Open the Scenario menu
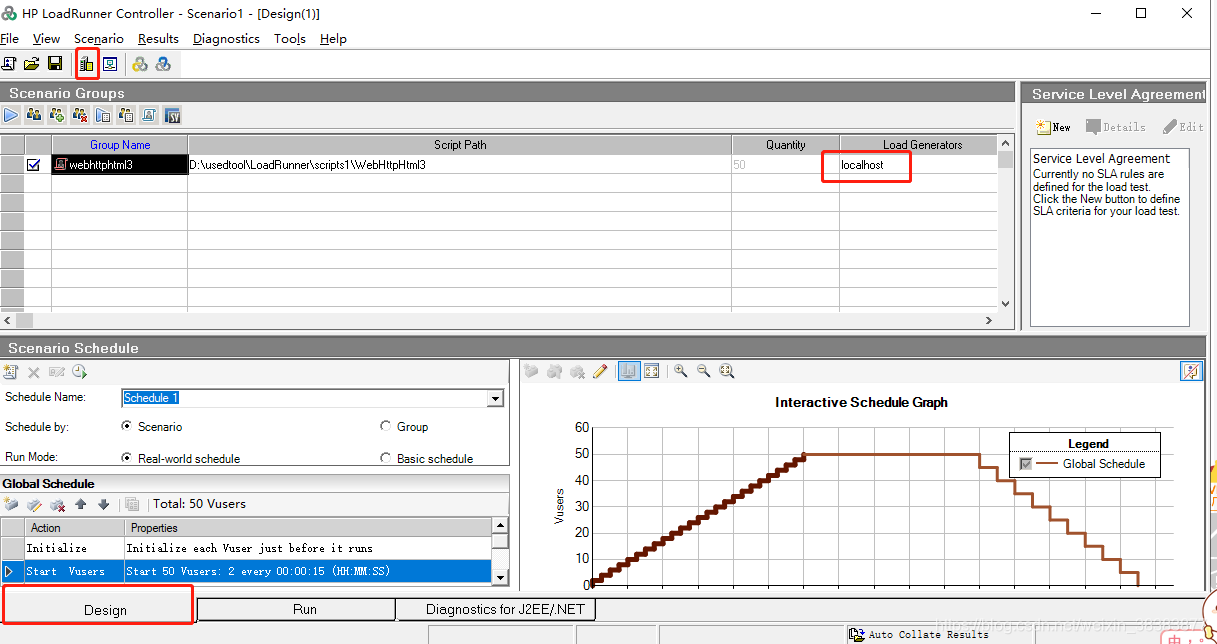 [x=99, y=38]
